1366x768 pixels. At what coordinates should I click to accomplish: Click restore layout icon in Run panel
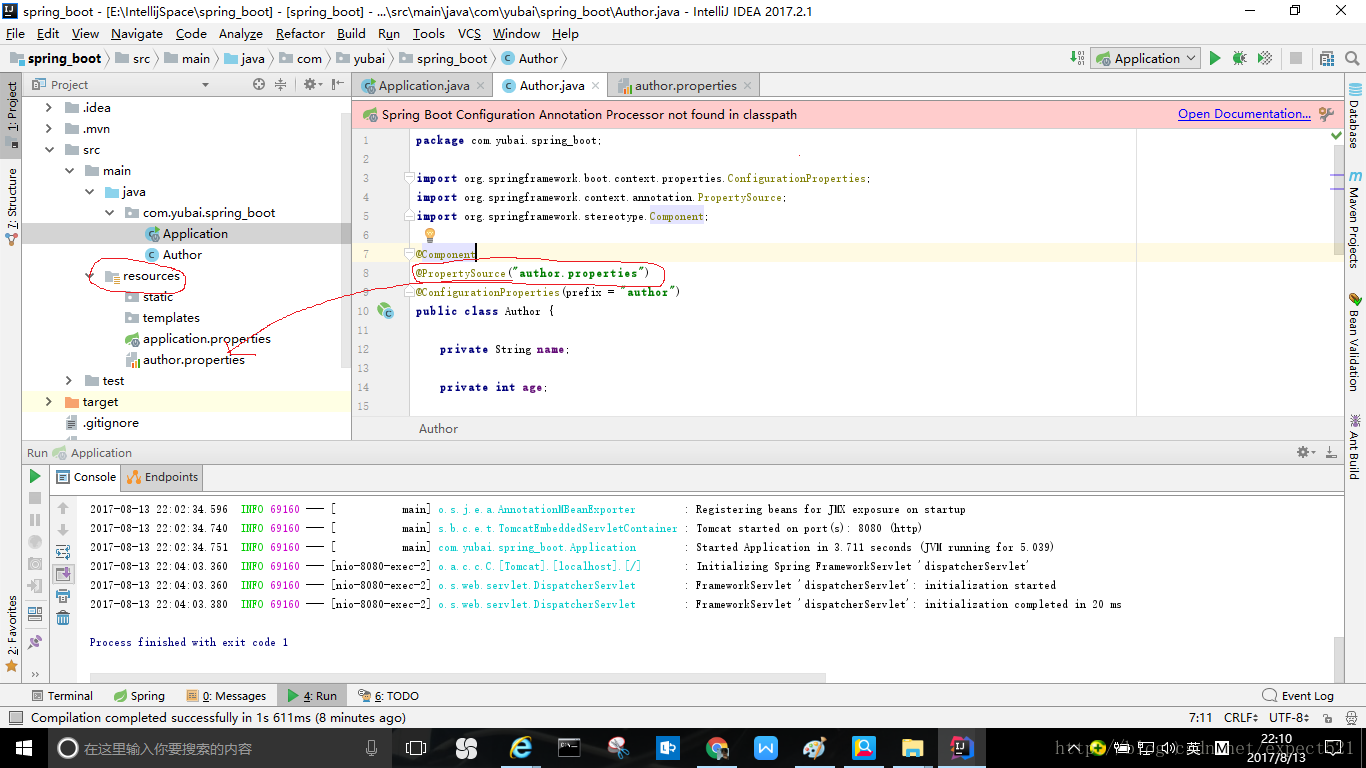point(35,613)
